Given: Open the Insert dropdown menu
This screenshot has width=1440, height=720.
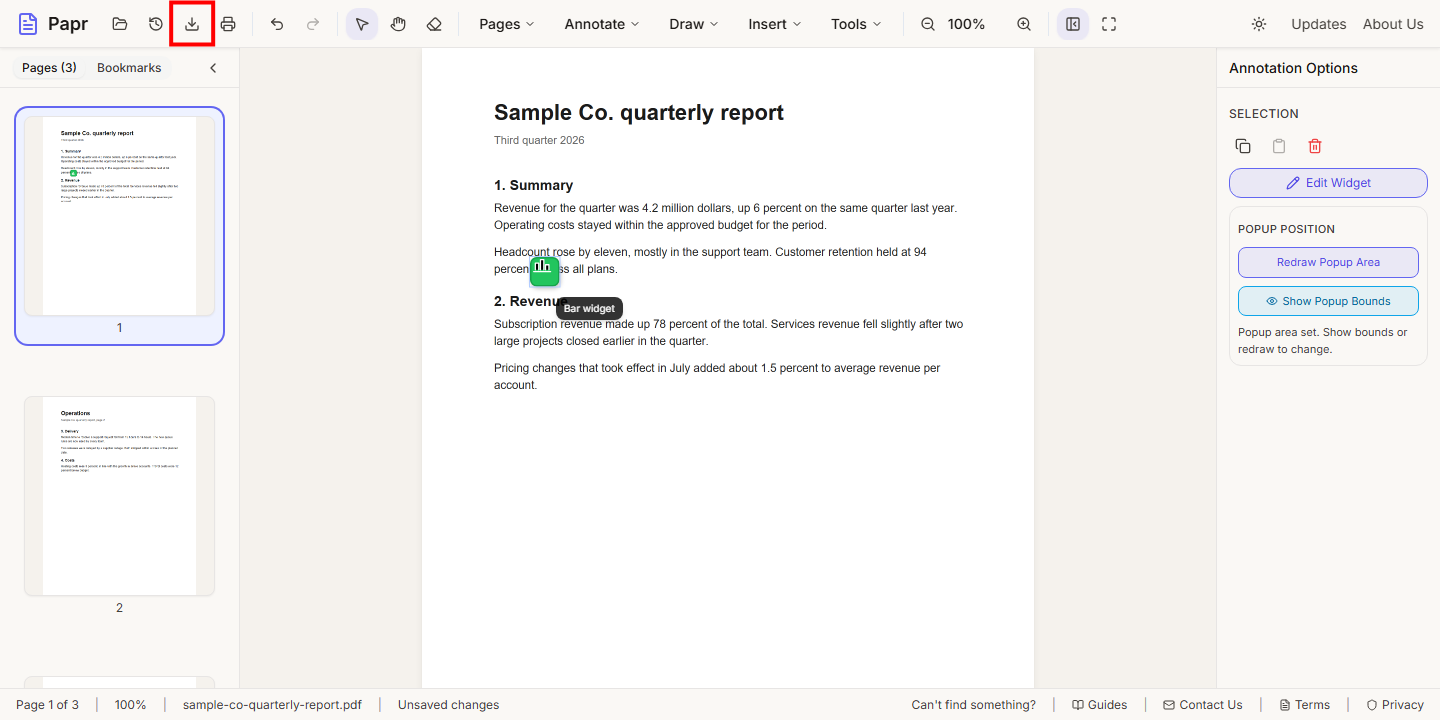Looking at the screenshot, I should 775,24.
